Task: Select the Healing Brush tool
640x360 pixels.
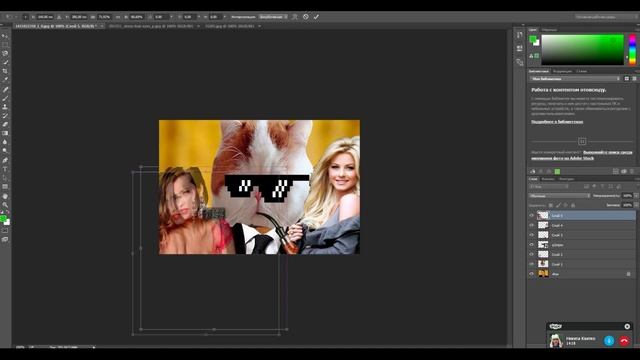Action: pos(5,90)
